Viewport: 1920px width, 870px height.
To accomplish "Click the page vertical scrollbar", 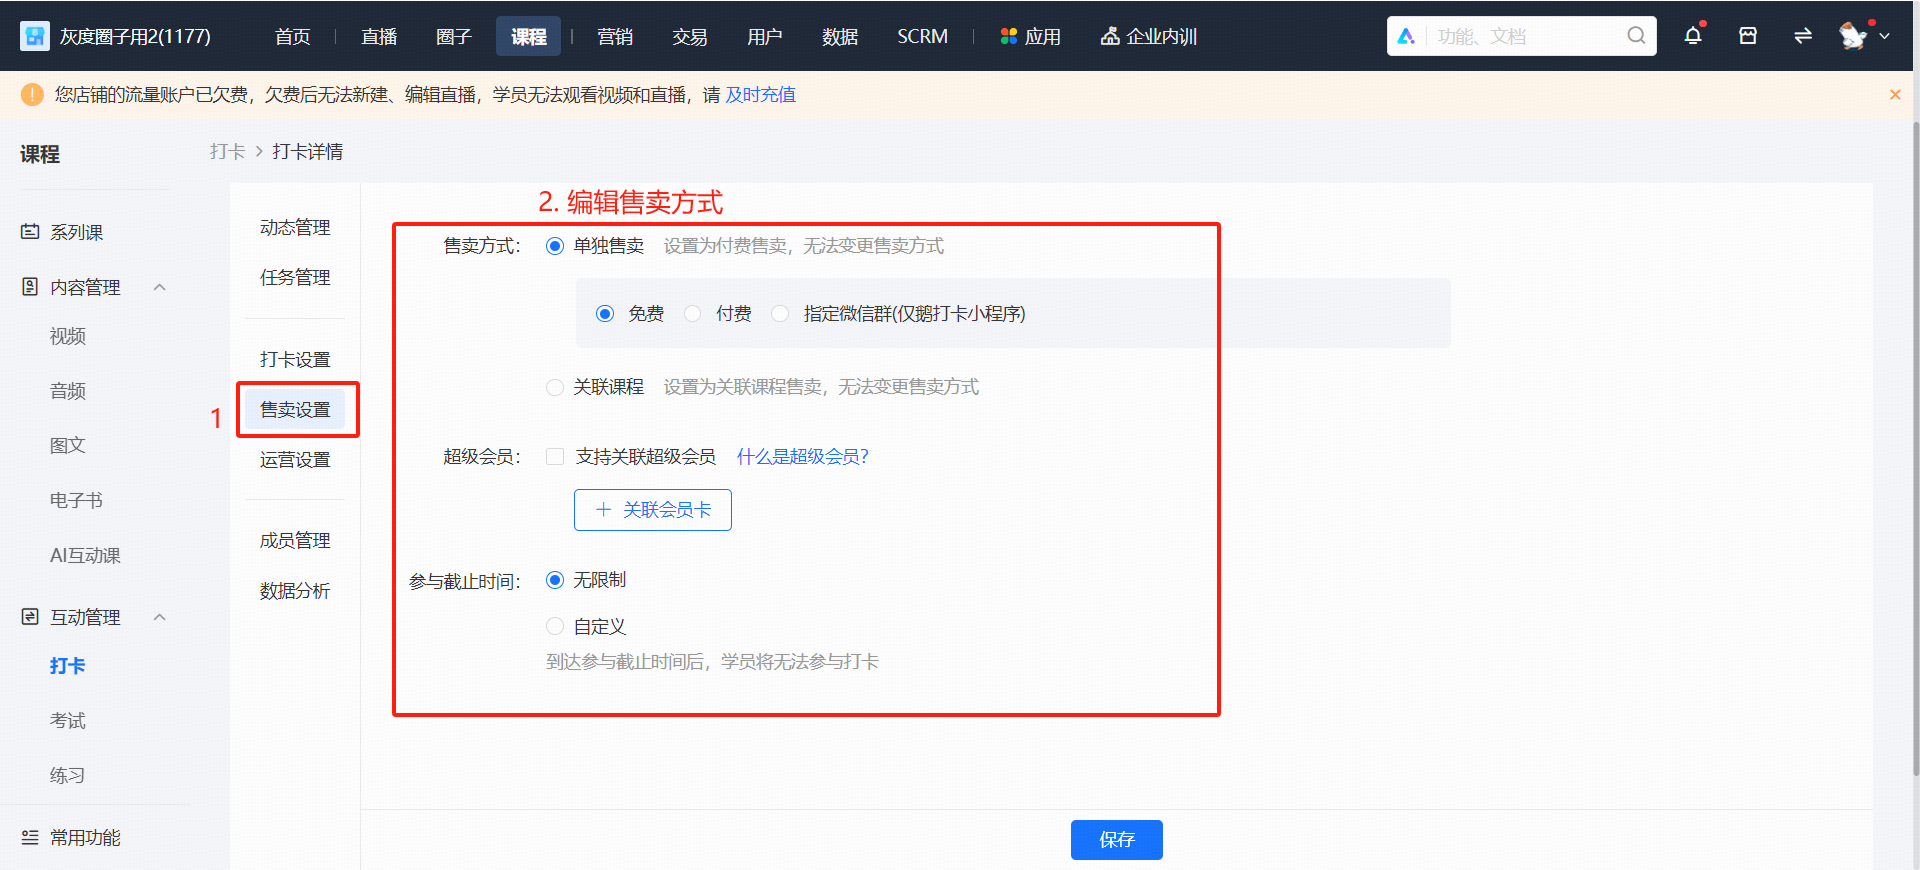I will click(x=1915, y=450).
